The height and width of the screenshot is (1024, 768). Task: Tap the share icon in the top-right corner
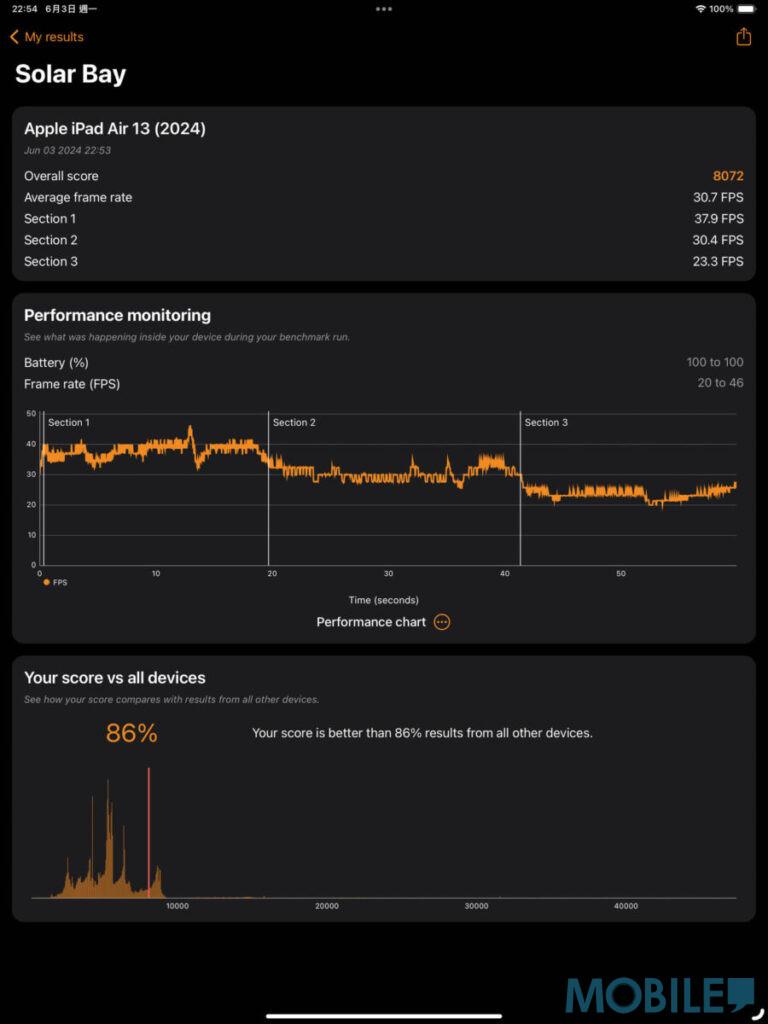click(x=743, y=36)
